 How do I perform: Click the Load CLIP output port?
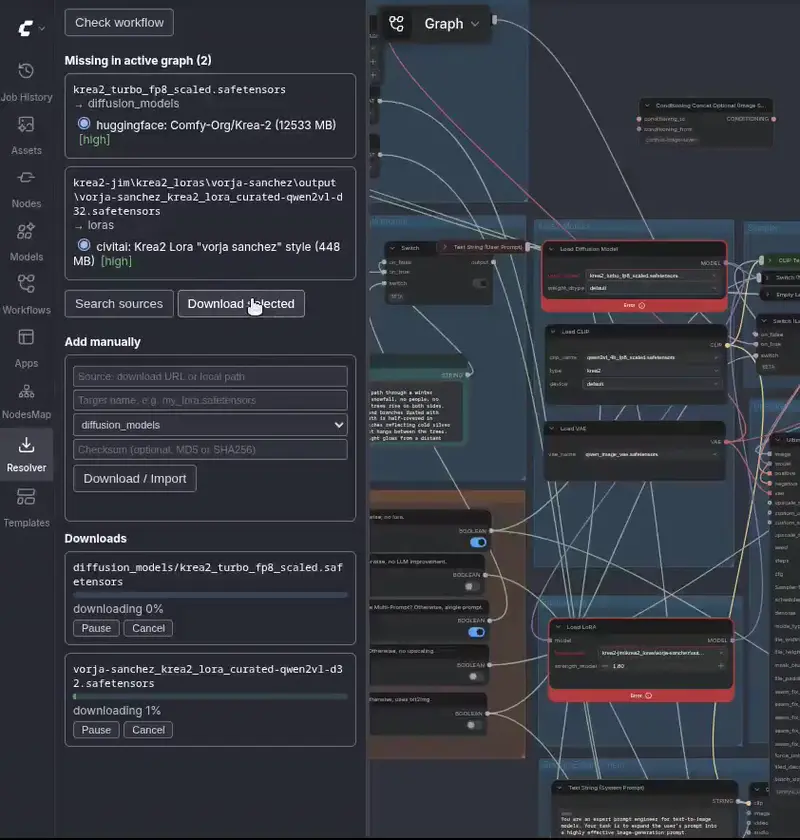(x=727, y=346)
